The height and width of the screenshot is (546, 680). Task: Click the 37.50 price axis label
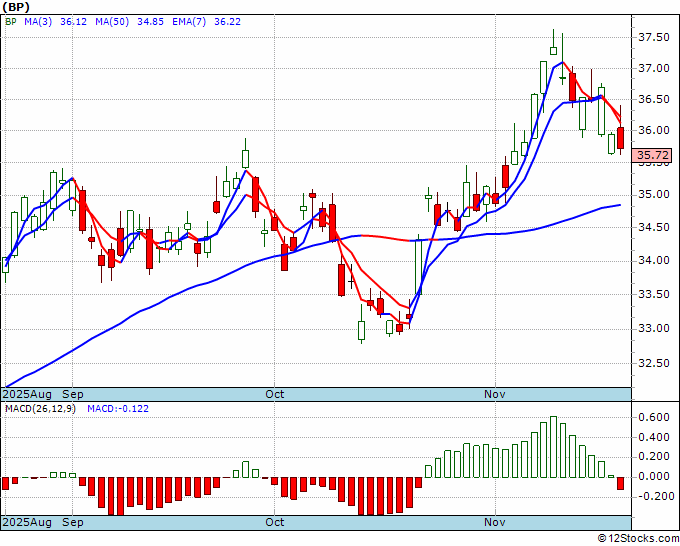[654, 38]
